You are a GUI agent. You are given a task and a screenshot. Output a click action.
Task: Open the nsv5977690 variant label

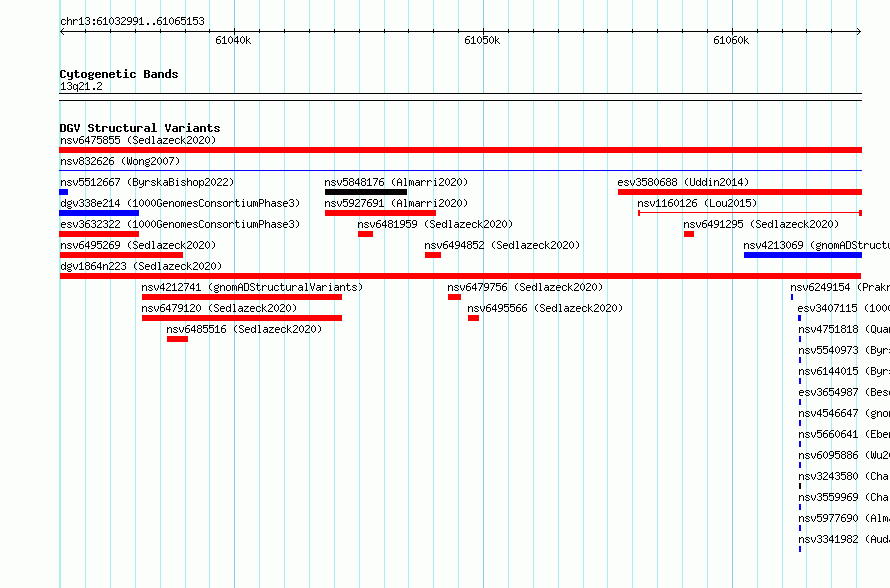844,518
